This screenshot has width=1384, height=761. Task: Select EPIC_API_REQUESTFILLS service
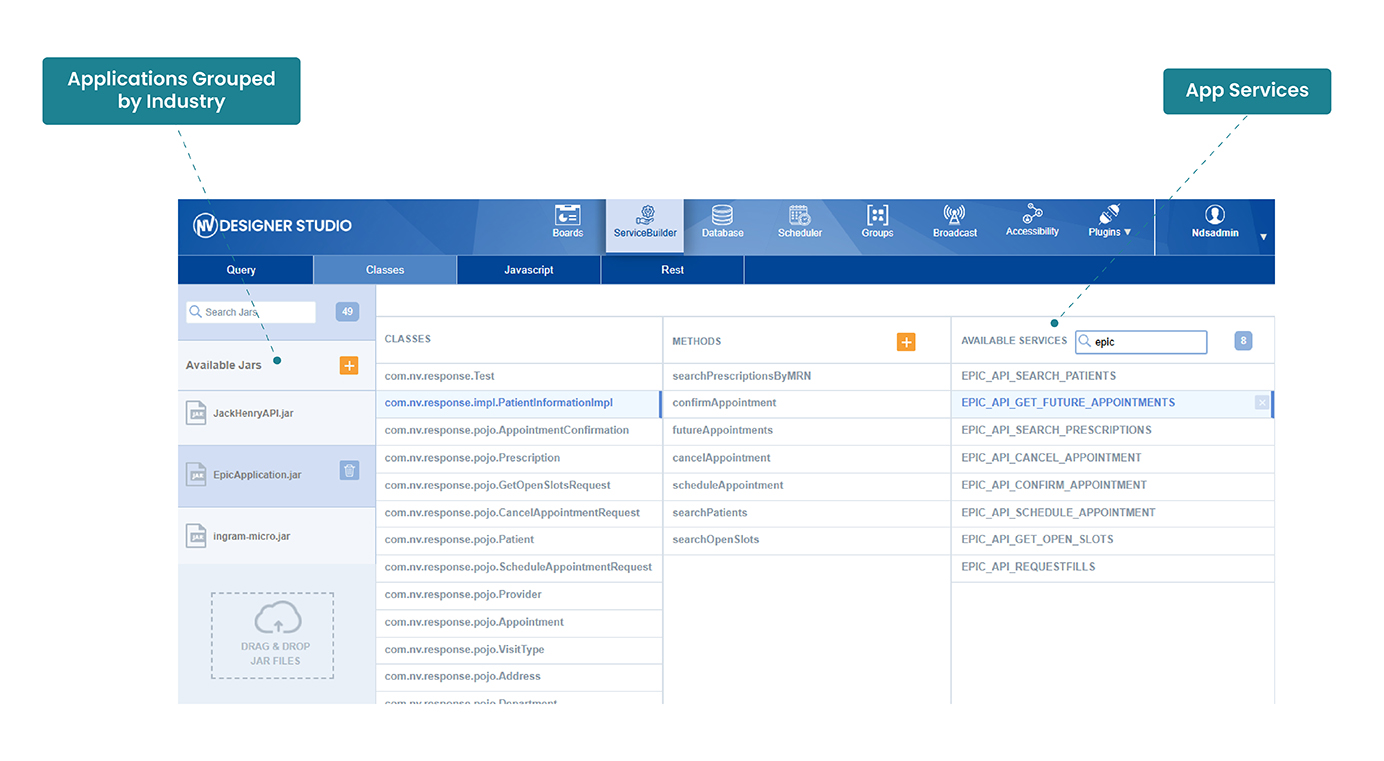[1113, 567]
